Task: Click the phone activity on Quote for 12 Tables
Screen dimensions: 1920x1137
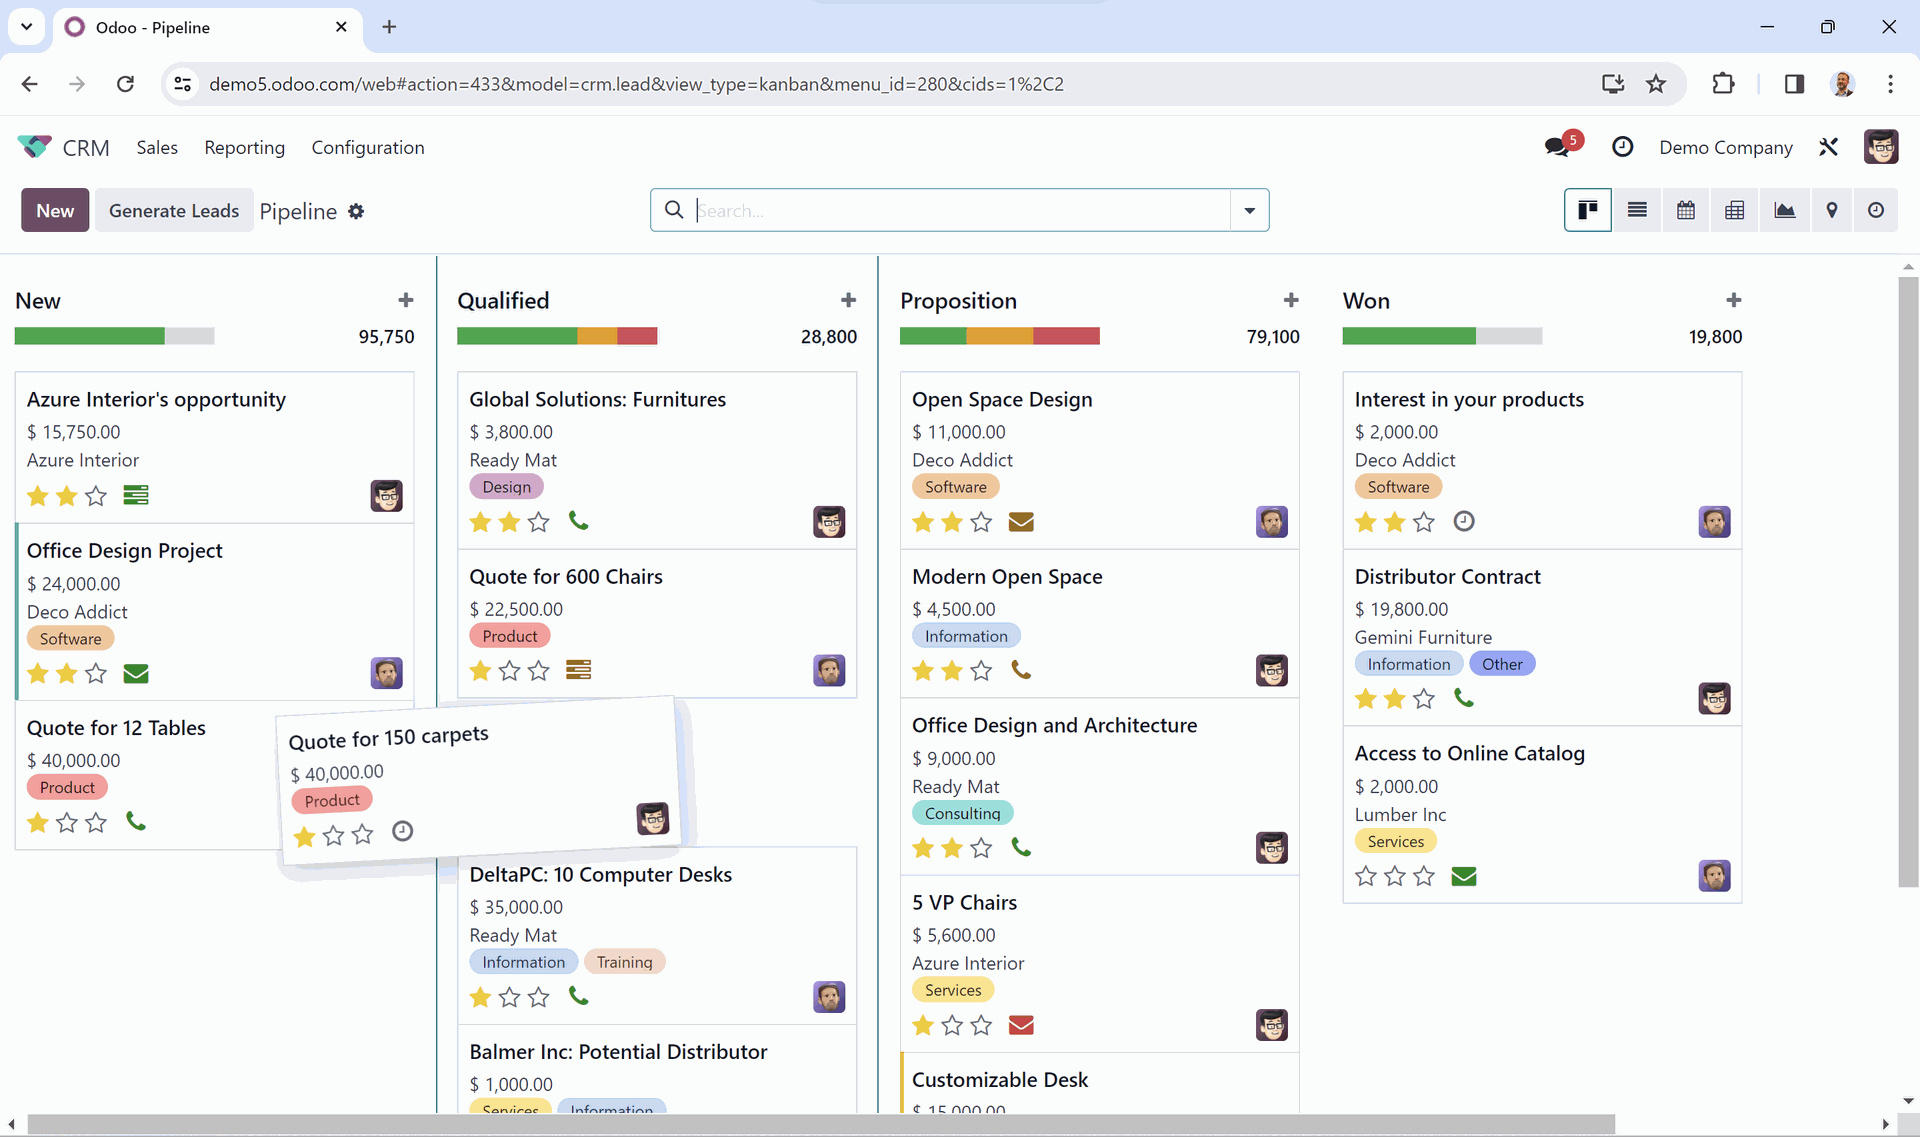Action: [136, 822]
